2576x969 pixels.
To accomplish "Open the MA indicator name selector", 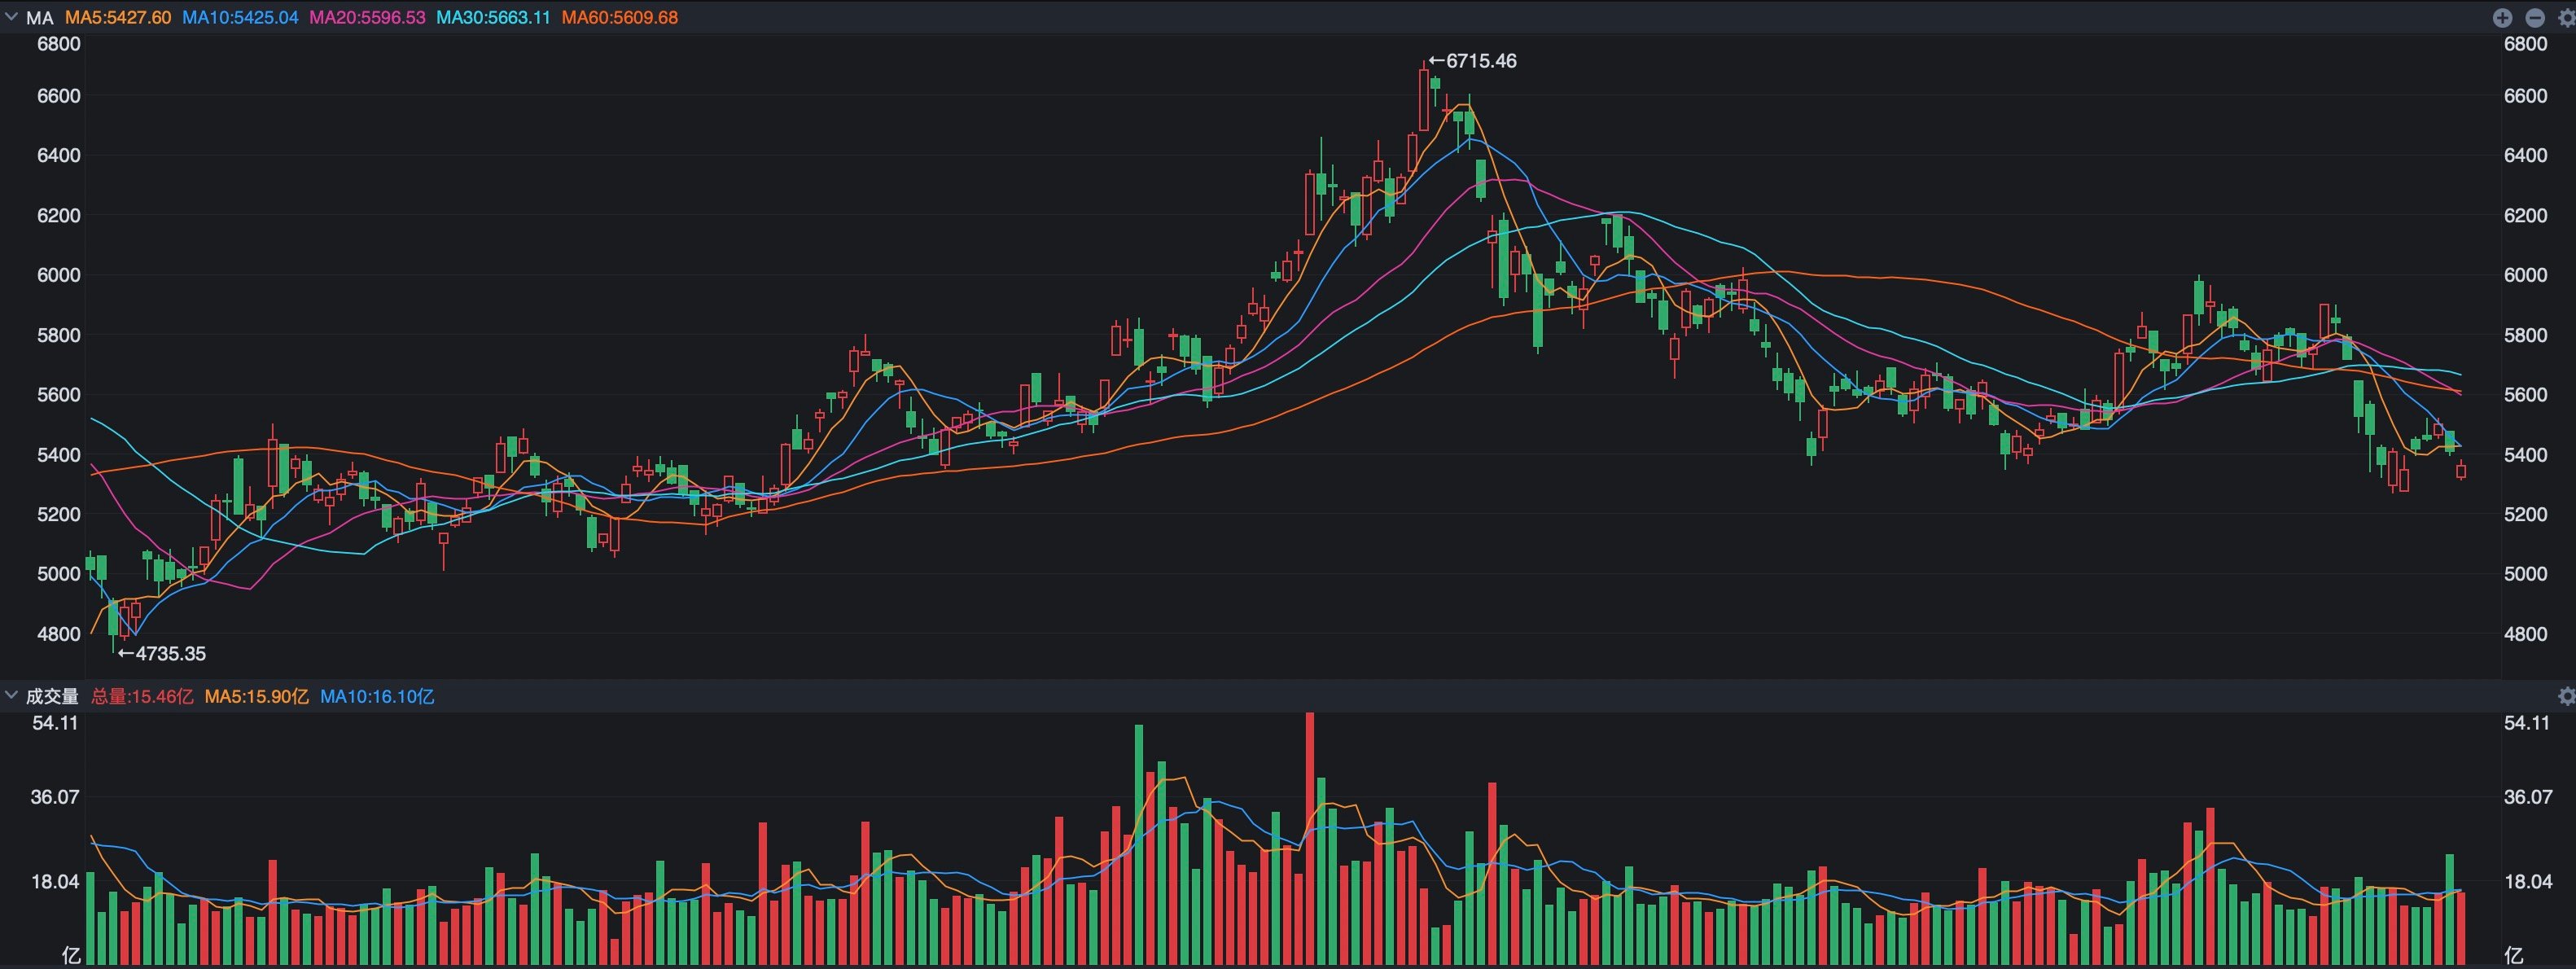I will pyautogui.click(x=40, y=18).
